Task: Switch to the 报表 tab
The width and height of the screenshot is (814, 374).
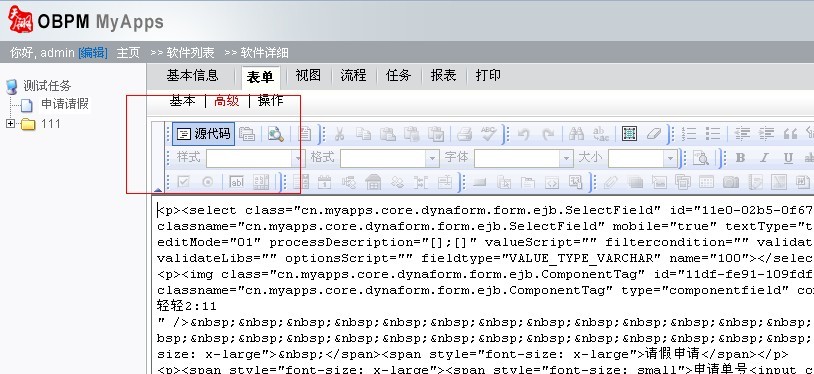Action: [x=443, y=76]
